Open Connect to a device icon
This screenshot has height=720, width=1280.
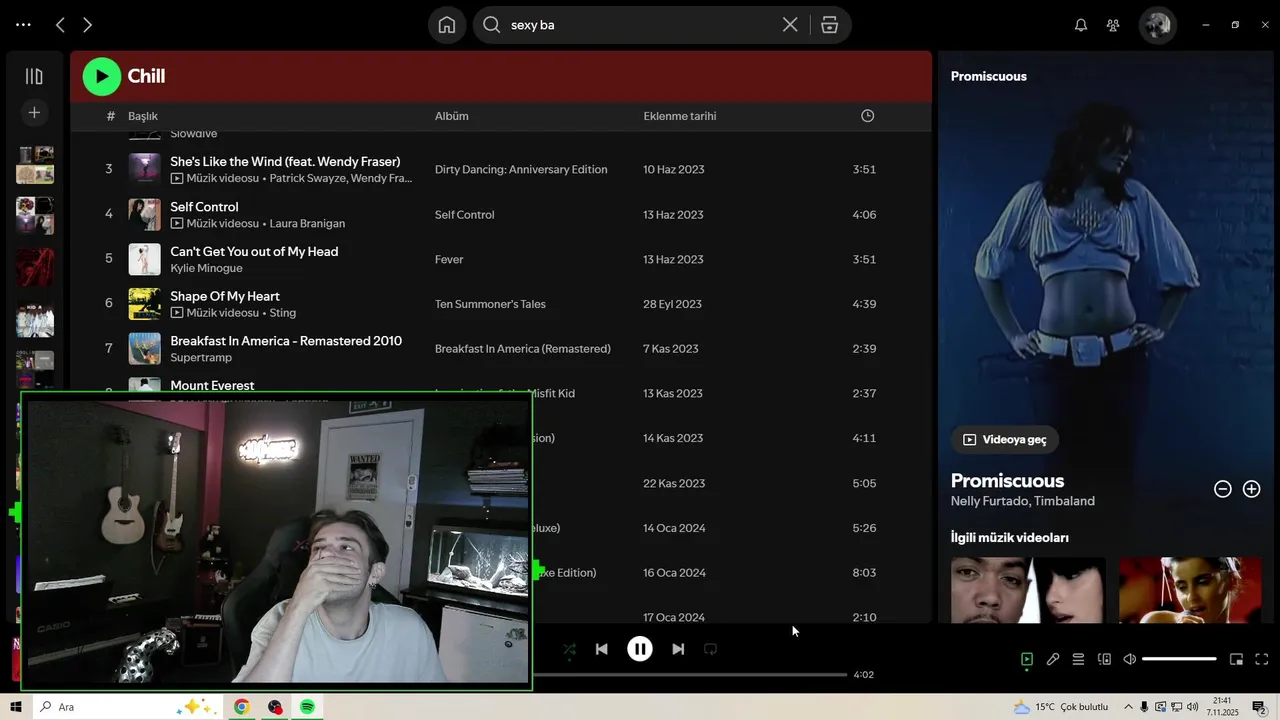(x=1104, y=659)
